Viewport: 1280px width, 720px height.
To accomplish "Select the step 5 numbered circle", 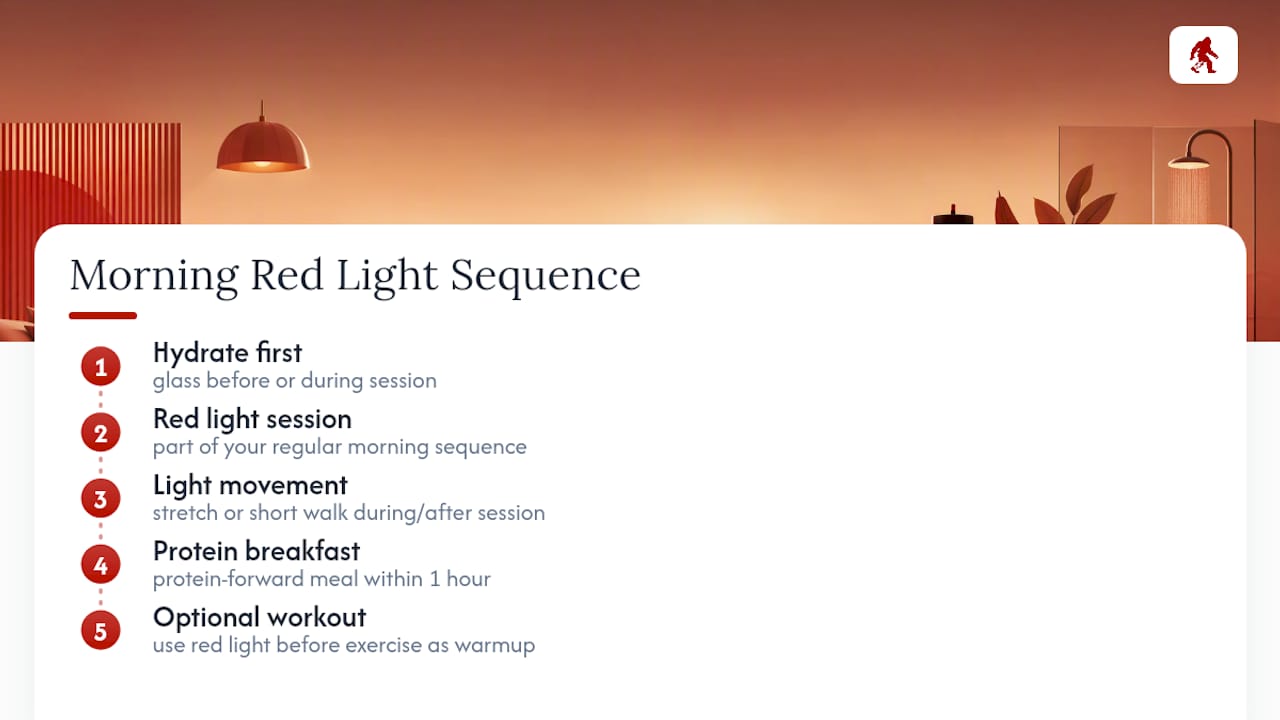I will click(x=100, y=632).
